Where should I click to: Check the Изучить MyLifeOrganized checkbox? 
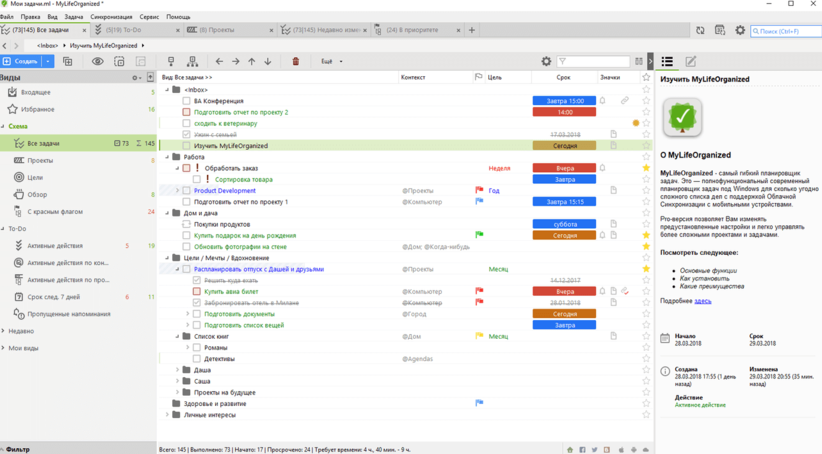tap(186, 146)
